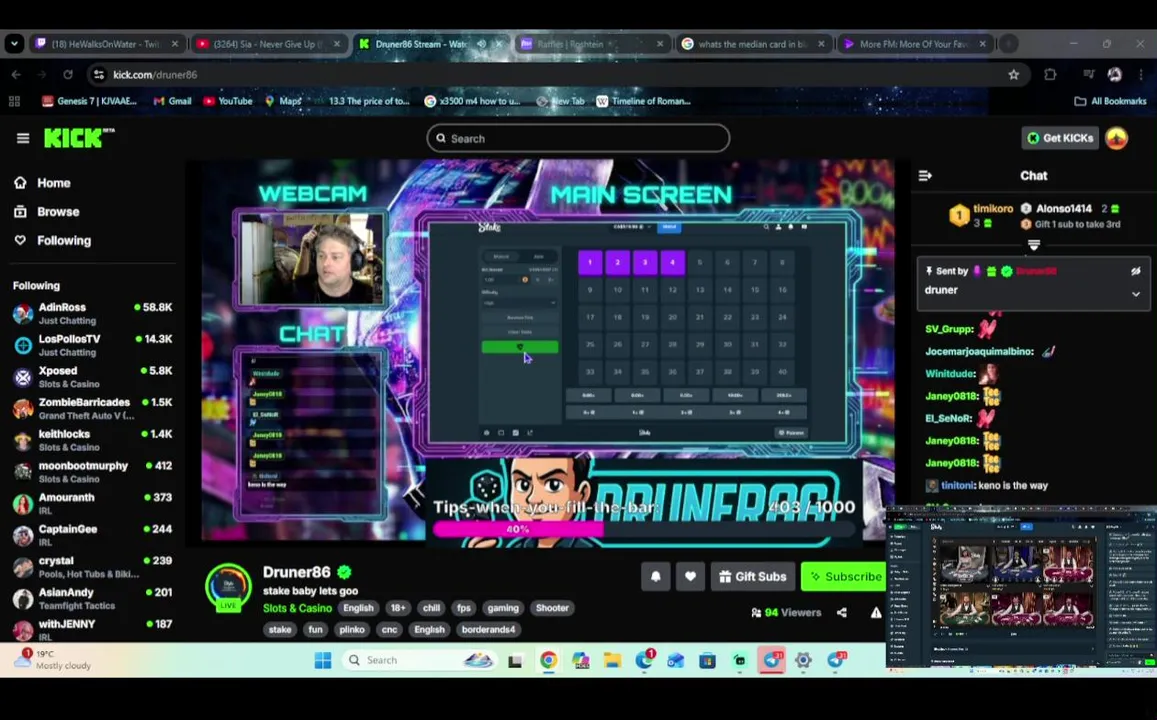Report stream with warning icon
This screenshot has width=1157, height=720.
click(876, 612)
